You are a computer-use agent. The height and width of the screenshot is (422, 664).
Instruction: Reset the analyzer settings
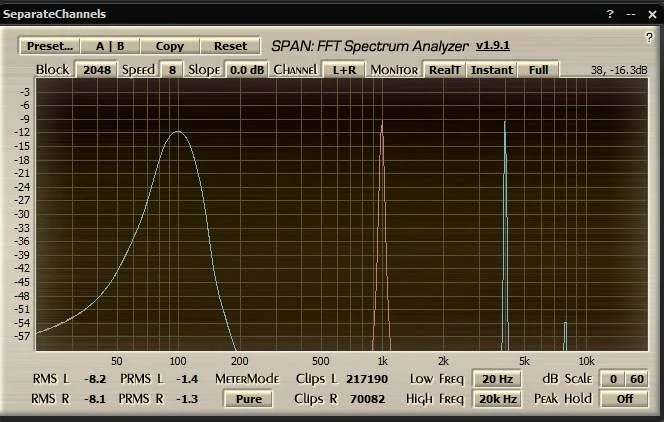pos(230,46)
